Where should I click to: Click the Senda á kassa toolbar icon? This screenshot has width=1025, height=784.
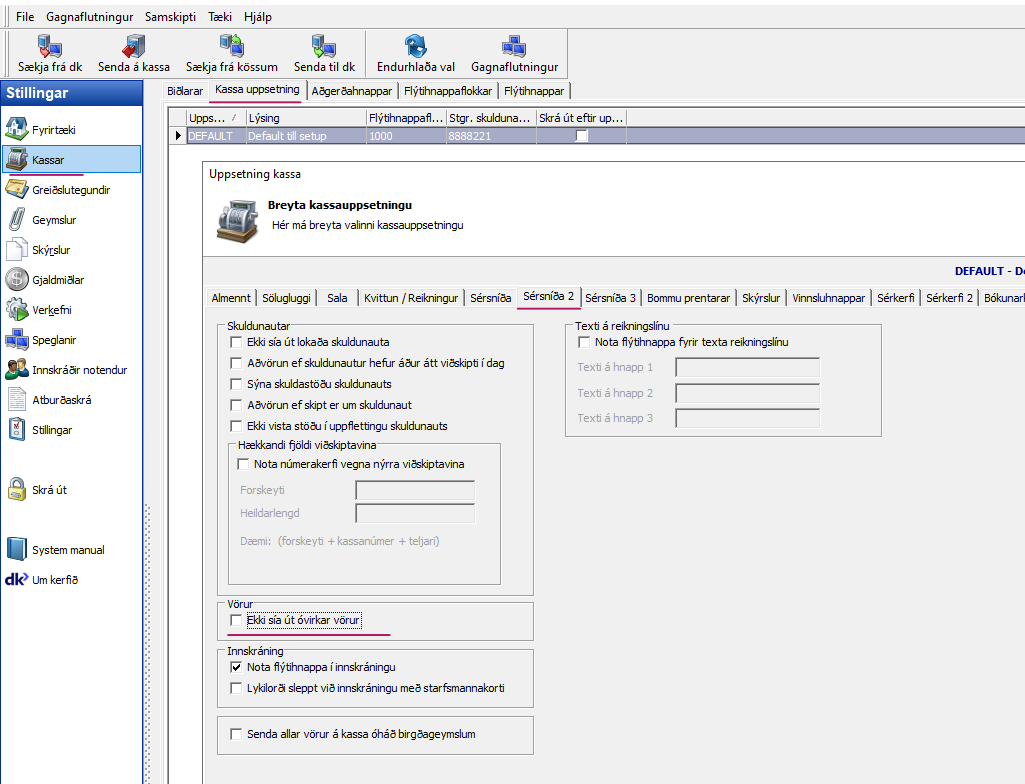click(133, 46)
